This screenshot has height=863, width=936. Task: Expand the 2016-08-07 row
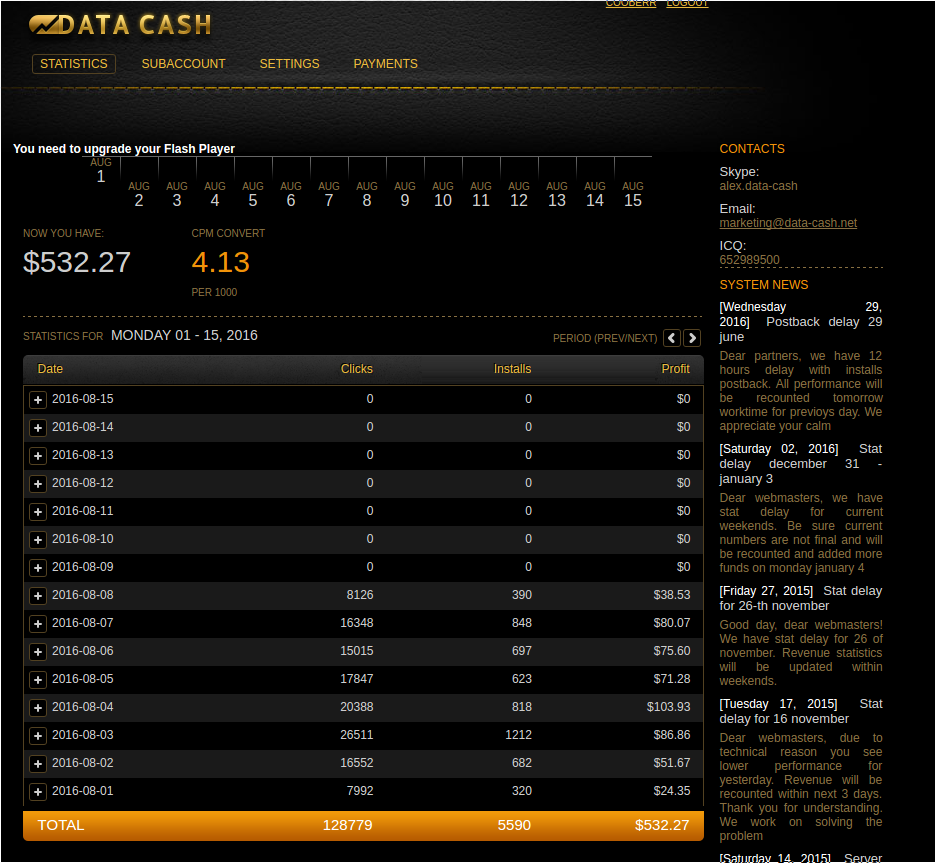(x=38, y=624)
